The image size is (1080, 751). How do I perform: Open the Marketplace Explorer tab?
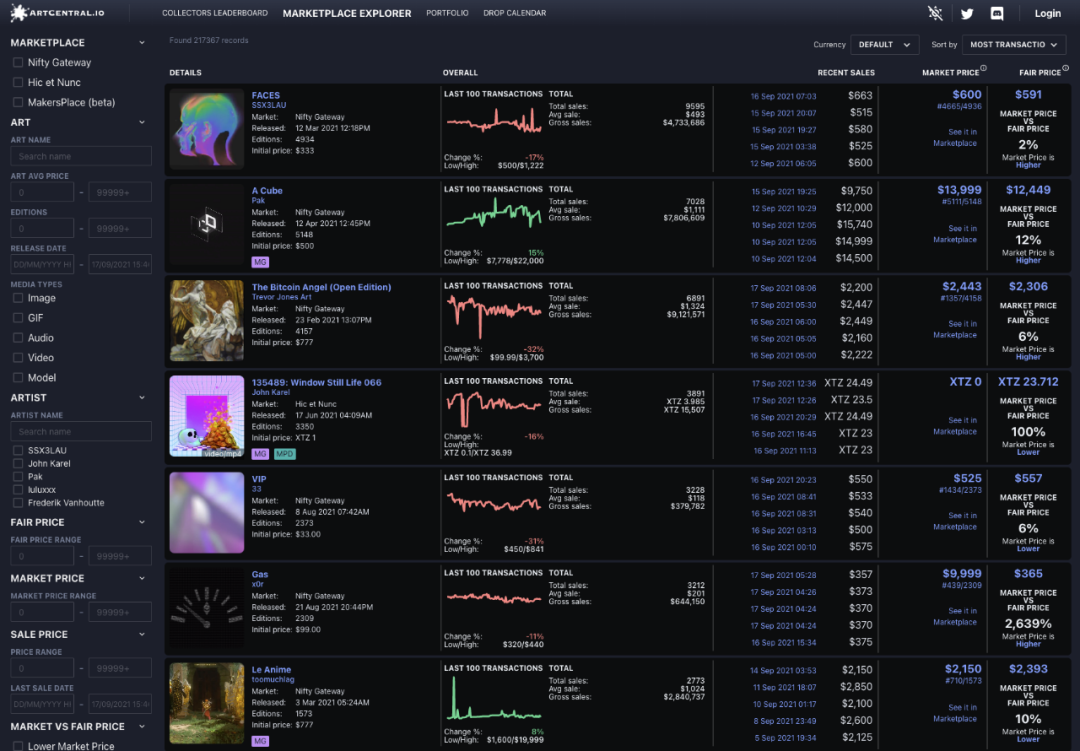click(346, 13)
